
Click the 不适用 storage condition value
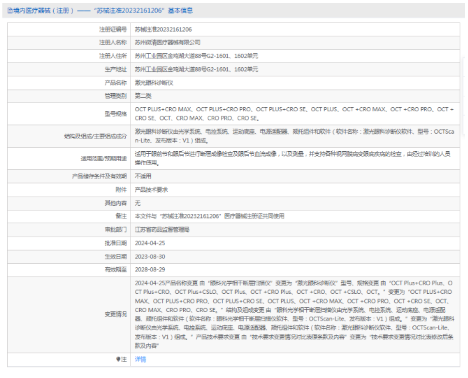143,176
